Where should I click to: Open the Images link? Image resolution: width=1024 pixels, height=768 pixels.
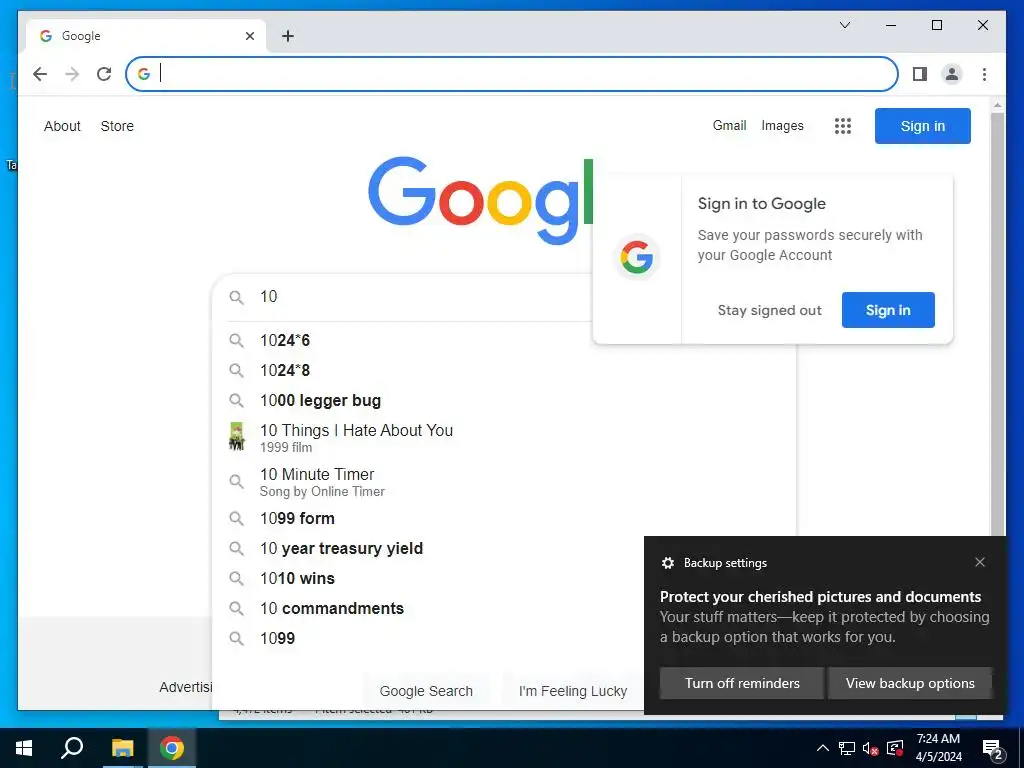782,125
